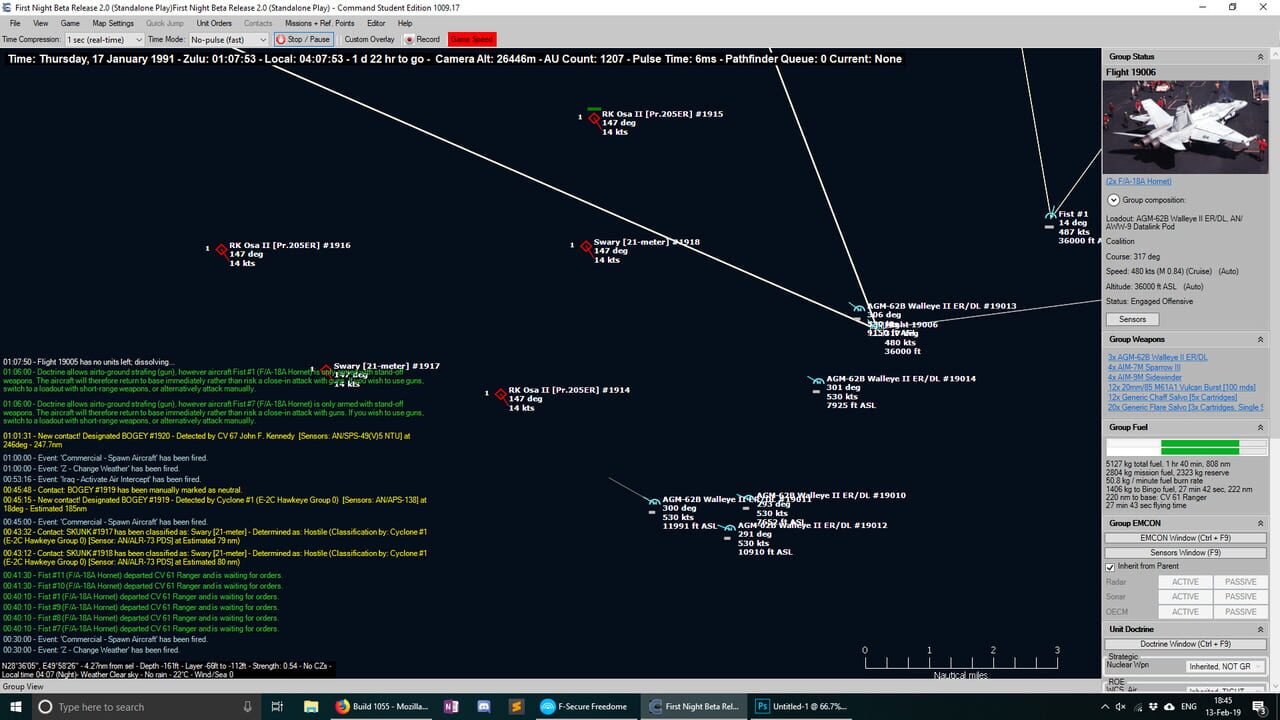Collapse the Group composition disclosure
Viewport: 1280px width, 720px height.
point(1113,199)
